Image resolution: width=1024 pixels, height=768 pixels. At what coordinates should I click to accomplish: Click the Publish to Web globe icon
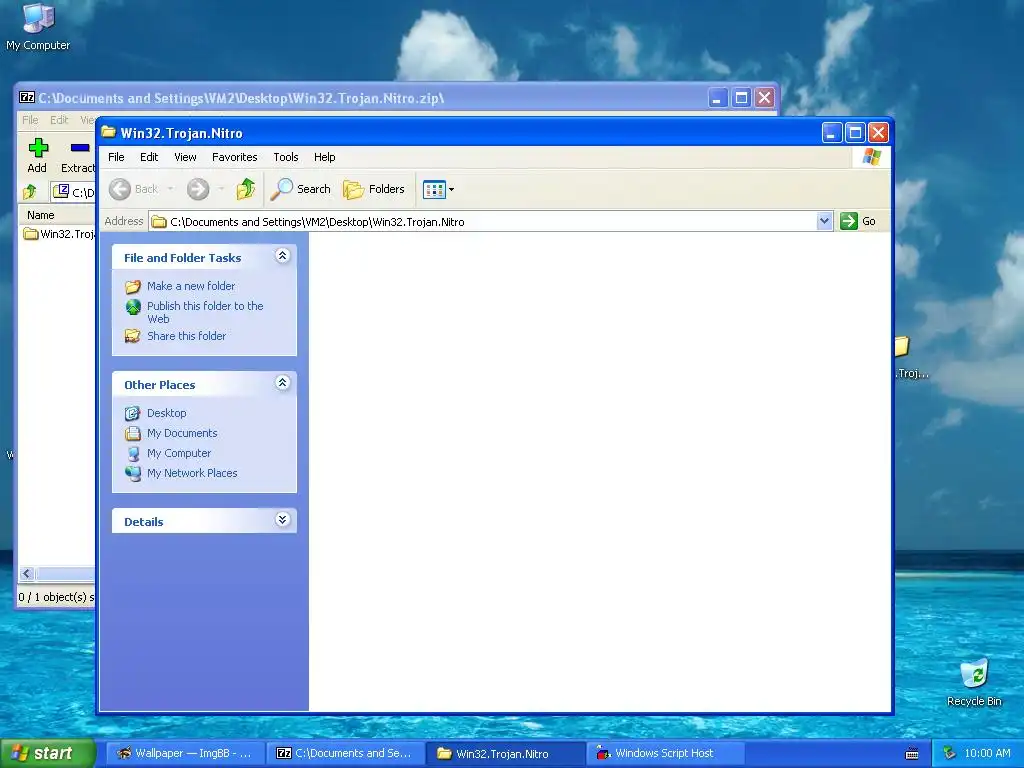[133, 307]
